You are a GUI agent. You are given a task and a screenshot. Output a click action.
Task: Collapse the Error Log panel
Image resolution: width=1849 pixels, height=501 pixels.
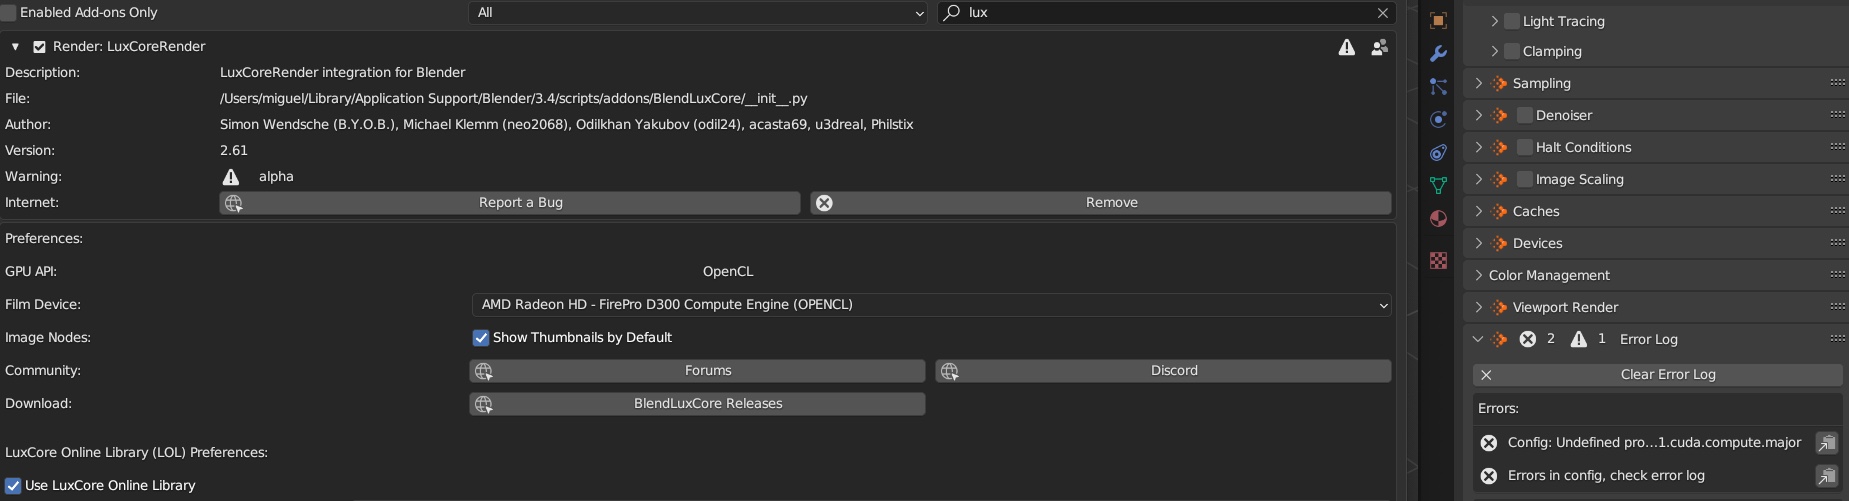pyautogui.click(x=1478, y=339)
